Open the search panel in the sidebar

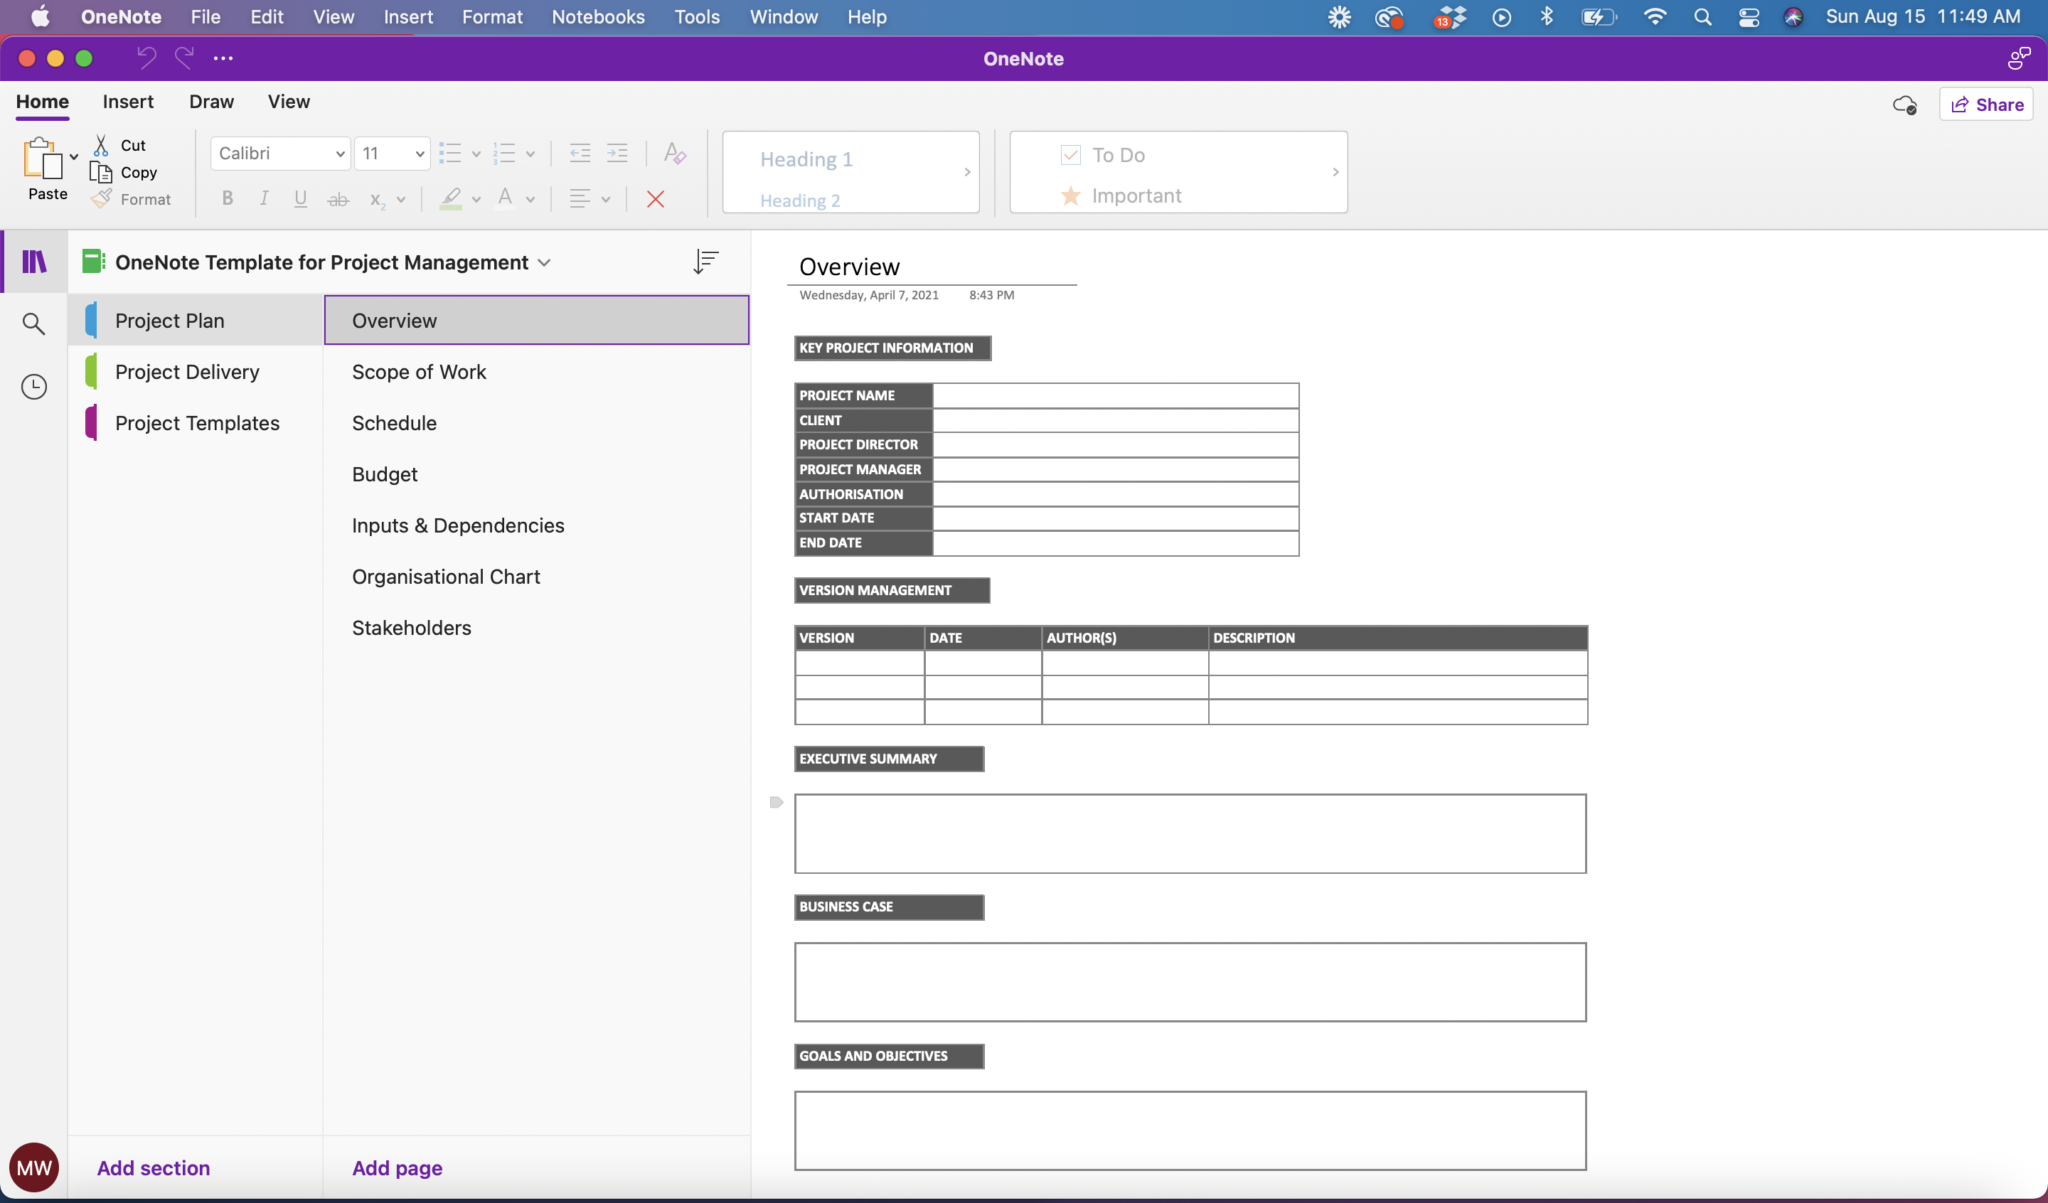pos(33,323)
